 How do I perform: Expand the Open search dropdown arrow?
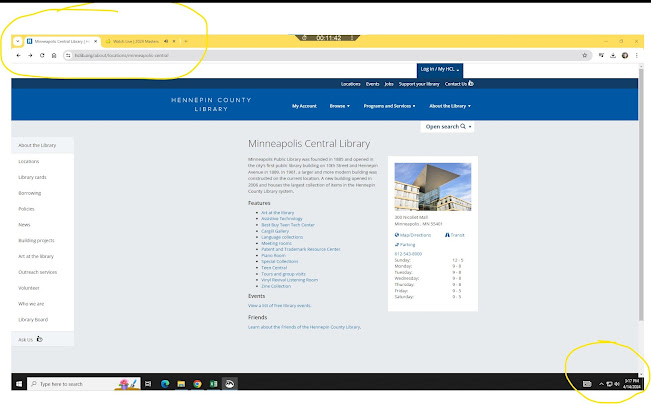coord(470,127)
